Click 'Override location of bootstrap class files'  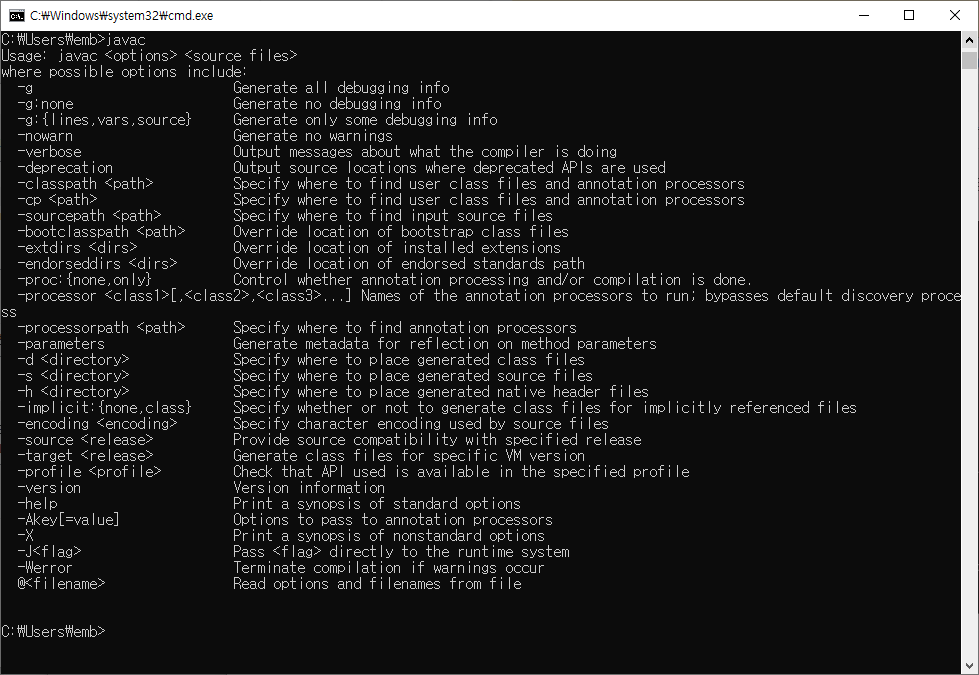coord(401,232)
